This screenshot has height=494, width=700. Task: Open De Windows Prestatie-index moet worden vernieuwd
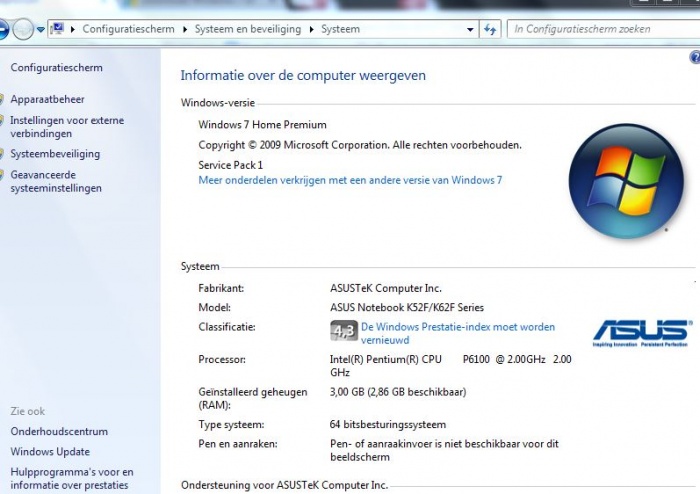pyautogui.click(x=458, y=333)
